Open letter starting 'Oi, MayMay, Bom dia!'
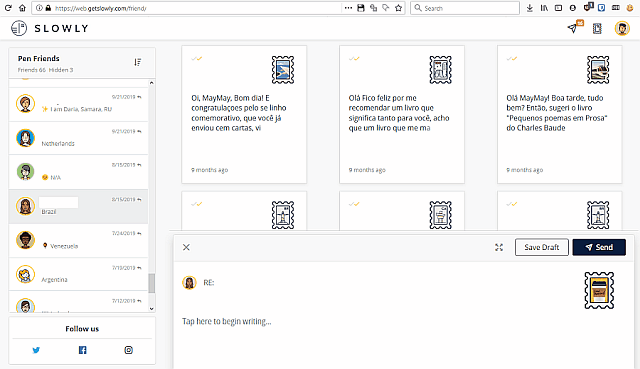Viewport: 640px width, 369px height. [x=244, y=114]
